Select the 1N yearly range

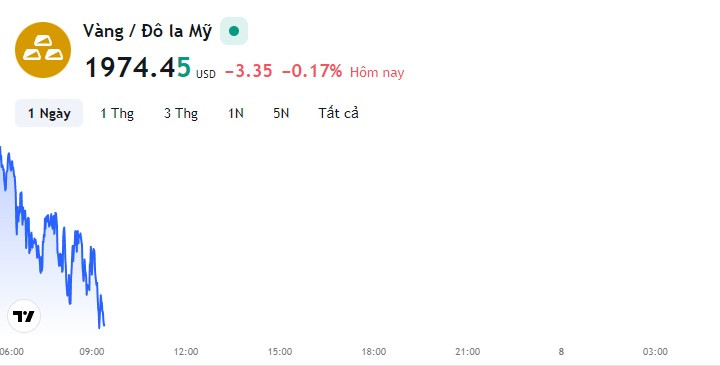tap(236, 113)
